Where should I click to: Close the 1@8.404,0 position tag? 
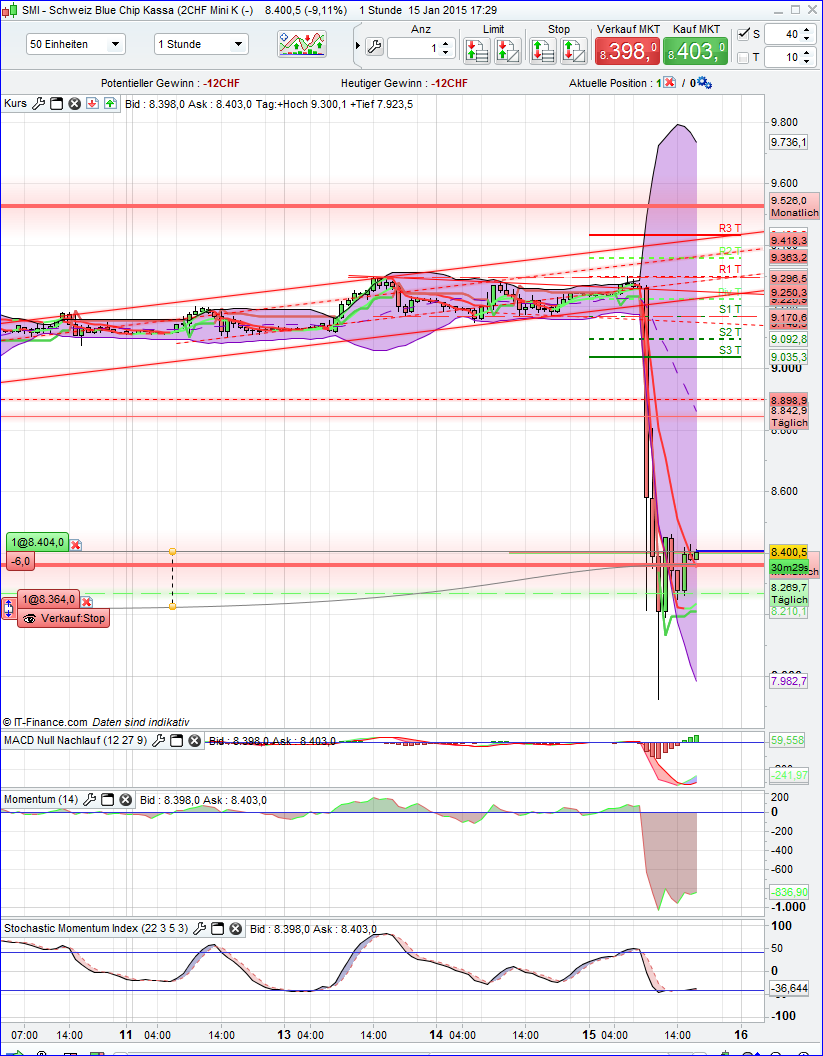[75, 543]
